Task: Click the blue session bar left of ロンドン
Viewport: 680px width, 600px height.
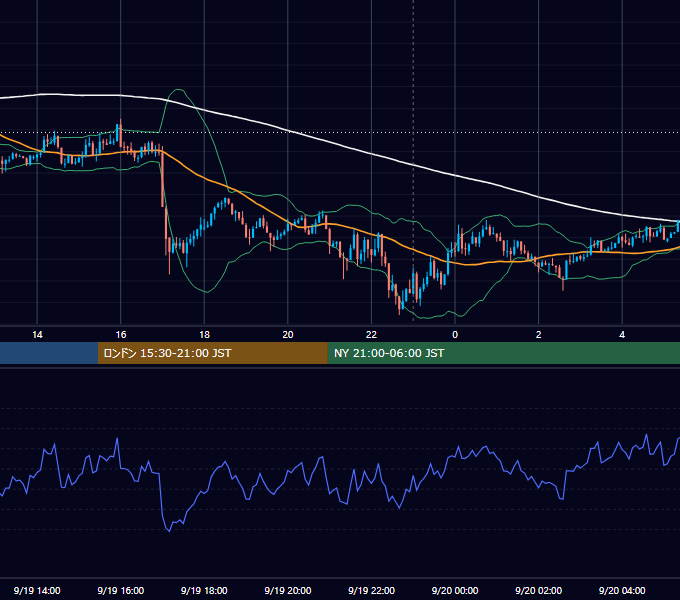Action: click(x=49, y=353)
